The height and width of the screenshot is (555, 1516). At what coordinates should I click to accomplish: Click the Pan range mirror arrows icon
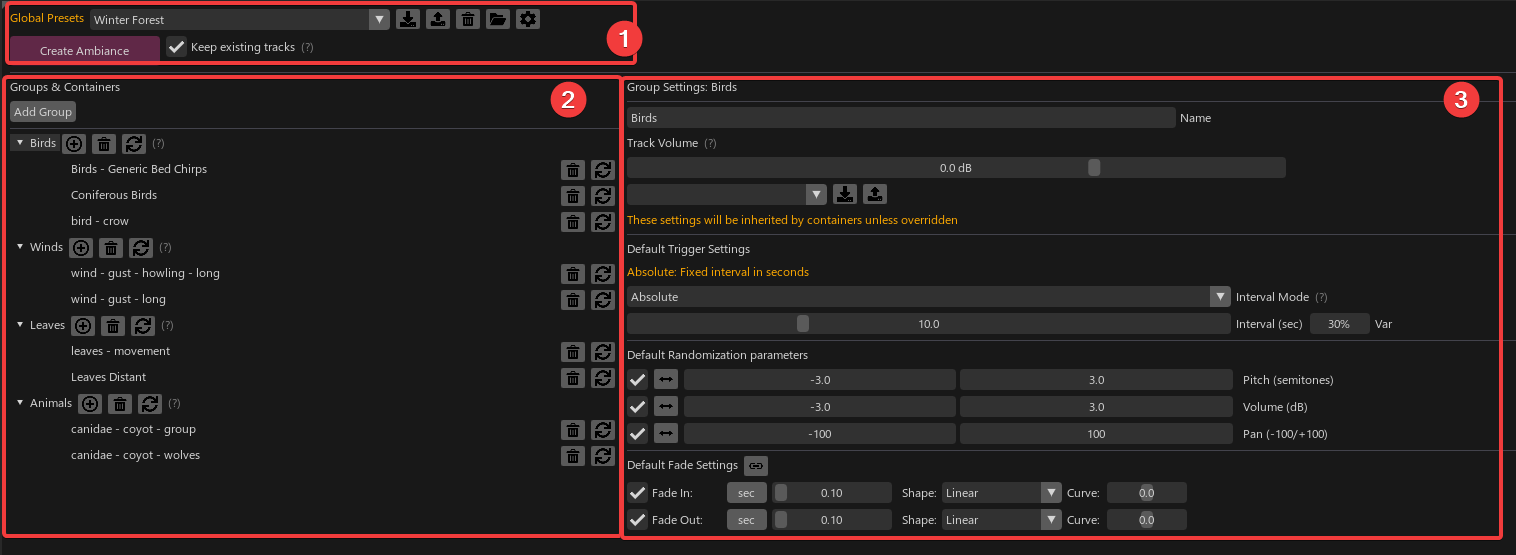pyautogui.click(x=666, y=434)
